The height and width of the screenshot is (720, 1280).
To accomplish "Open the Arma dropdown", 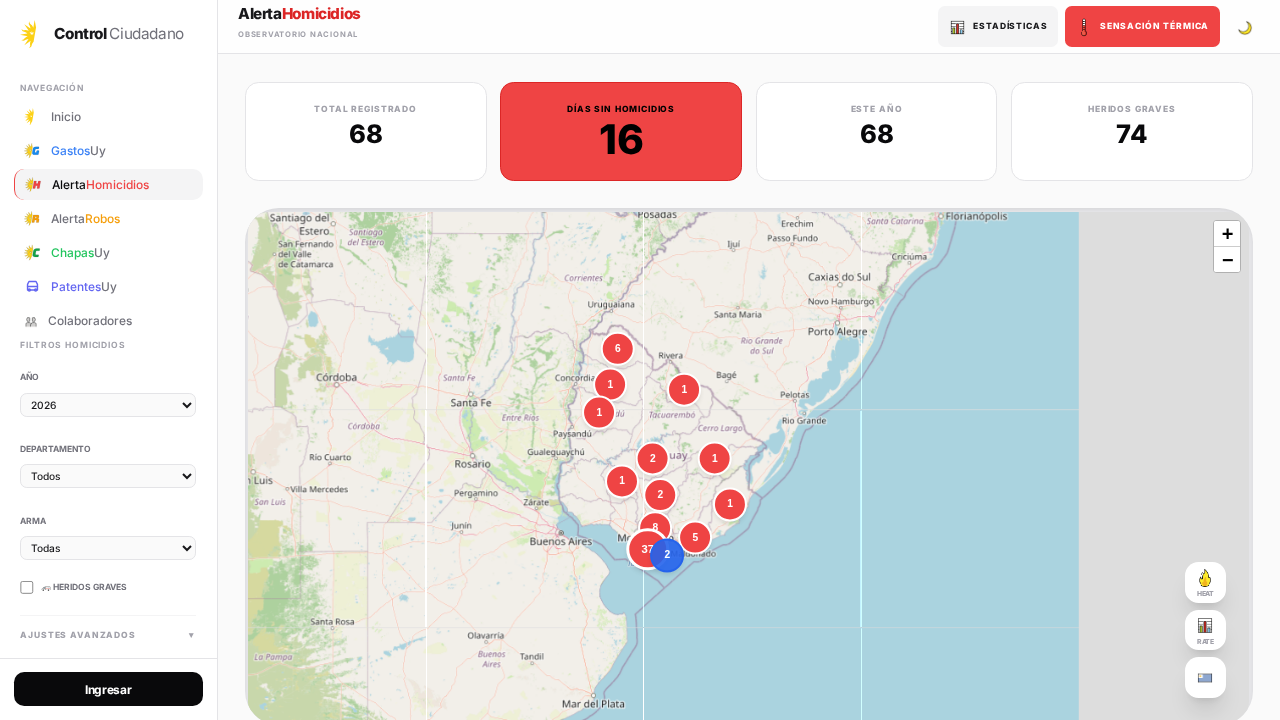I will click(x=108, y=548).
